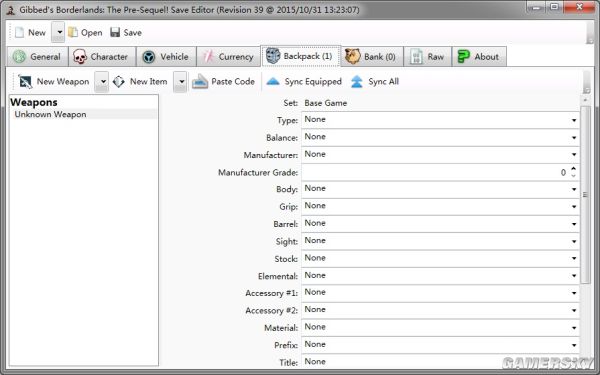This screenshot has width=600, height=375.
Task: Click Sync Equipped arrow icon
Action: (273, 82)
